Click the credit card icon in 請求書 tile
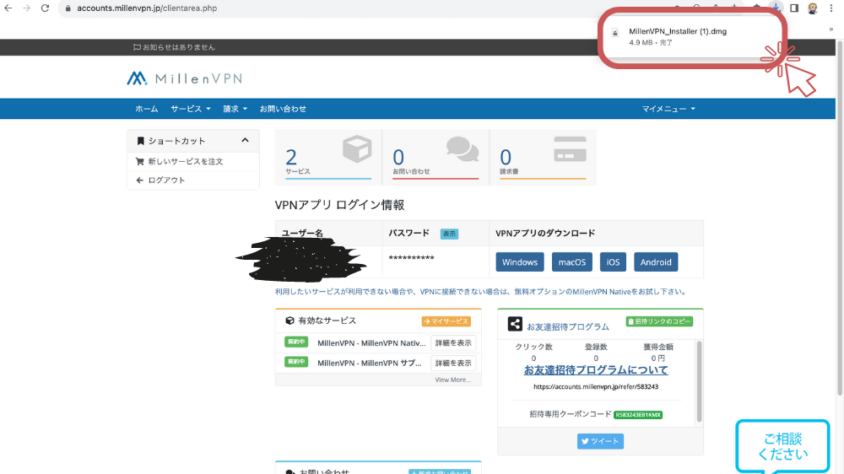 [x=570, y=149]
